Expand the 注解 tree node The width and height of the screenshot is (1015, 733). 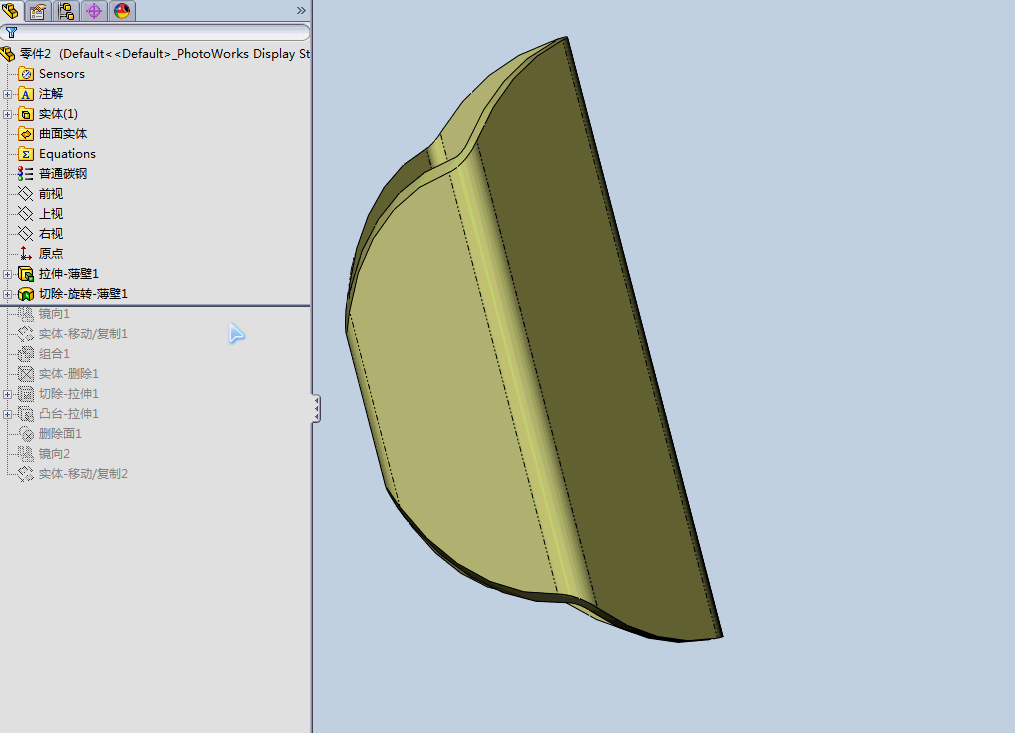8,95
